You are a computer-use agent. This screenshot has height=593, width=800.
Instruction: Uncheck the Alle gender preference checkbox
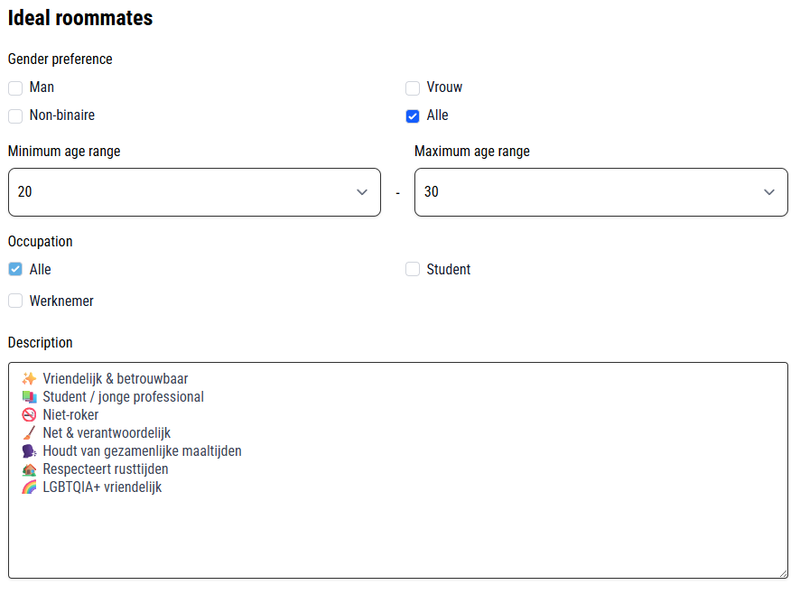(x=412, y=116)
